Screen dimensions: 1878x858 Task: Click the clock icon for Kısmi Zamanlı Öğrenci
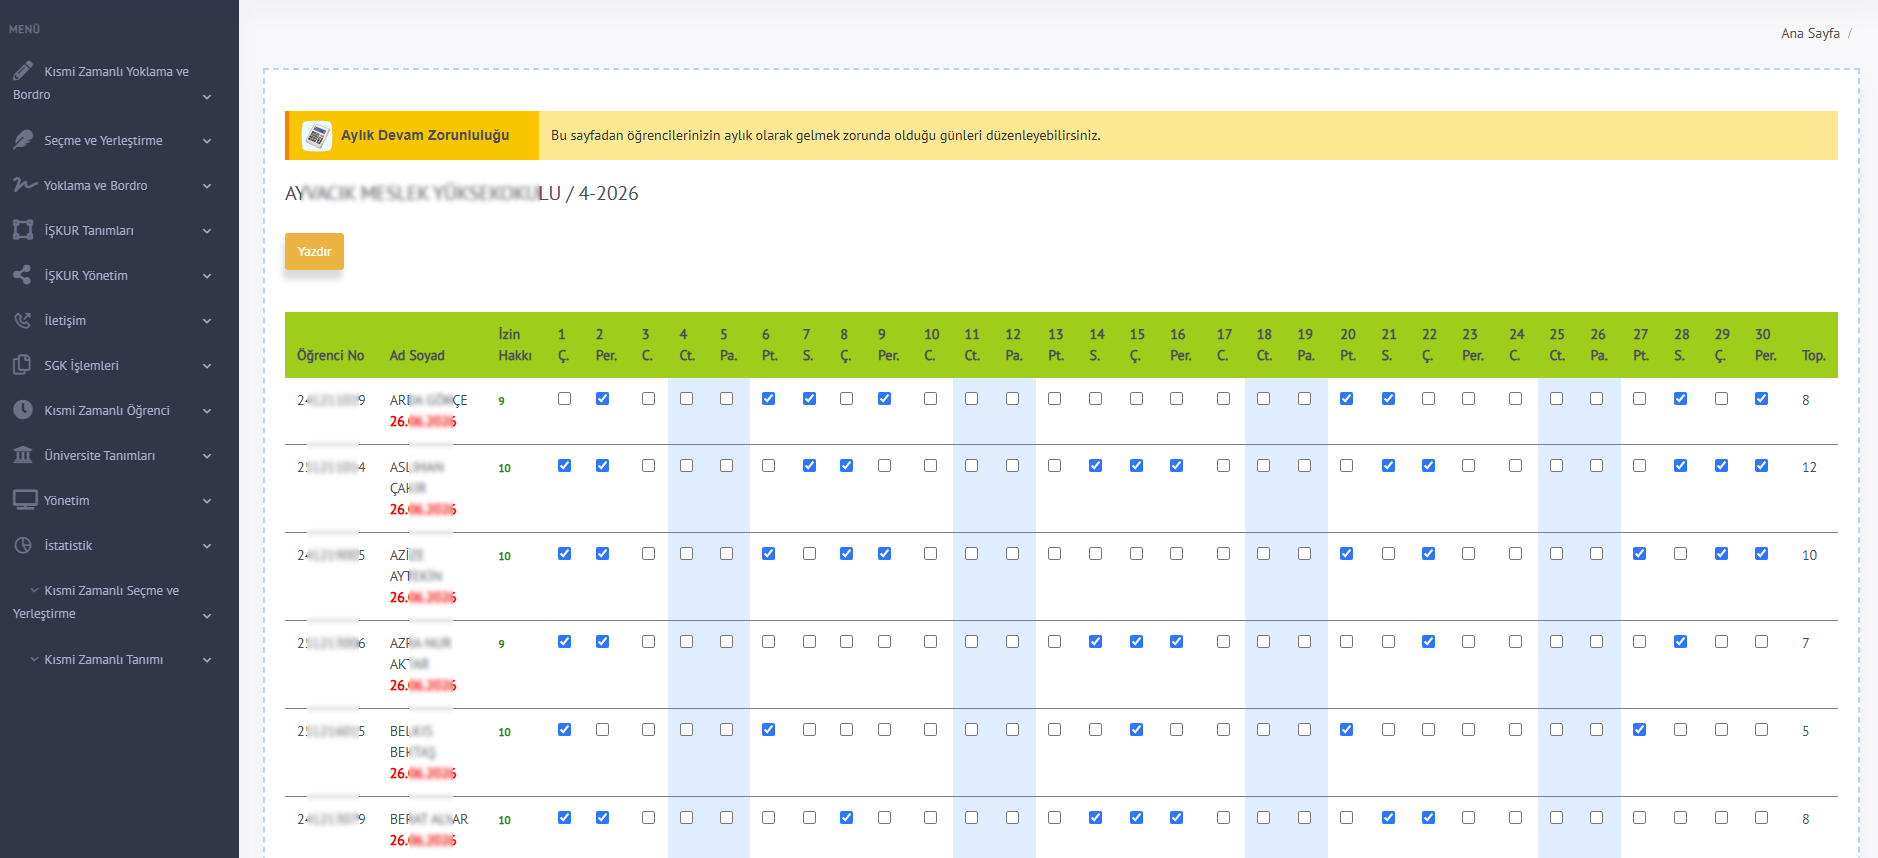pos(23,410)
